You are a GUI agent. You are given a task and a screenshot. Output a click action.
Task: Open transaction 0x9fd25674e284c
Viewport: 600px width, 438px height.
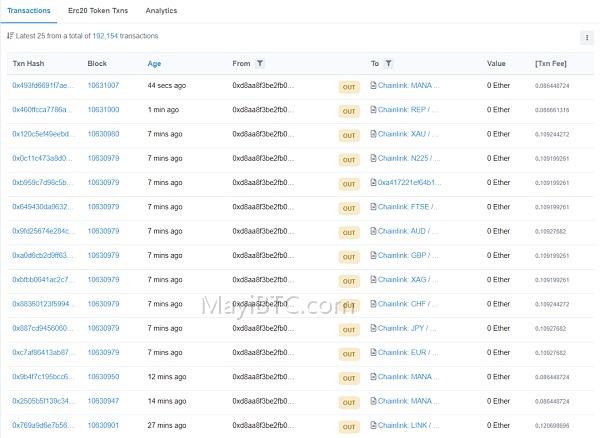pos(43,231)
